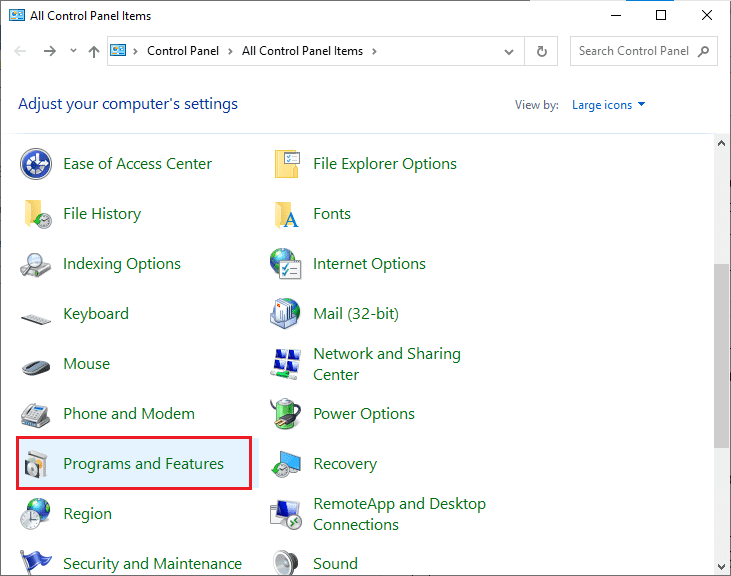Open the Fonts folder icon
Viewport: 731px width, 576px height.
(x=286, y=214)
